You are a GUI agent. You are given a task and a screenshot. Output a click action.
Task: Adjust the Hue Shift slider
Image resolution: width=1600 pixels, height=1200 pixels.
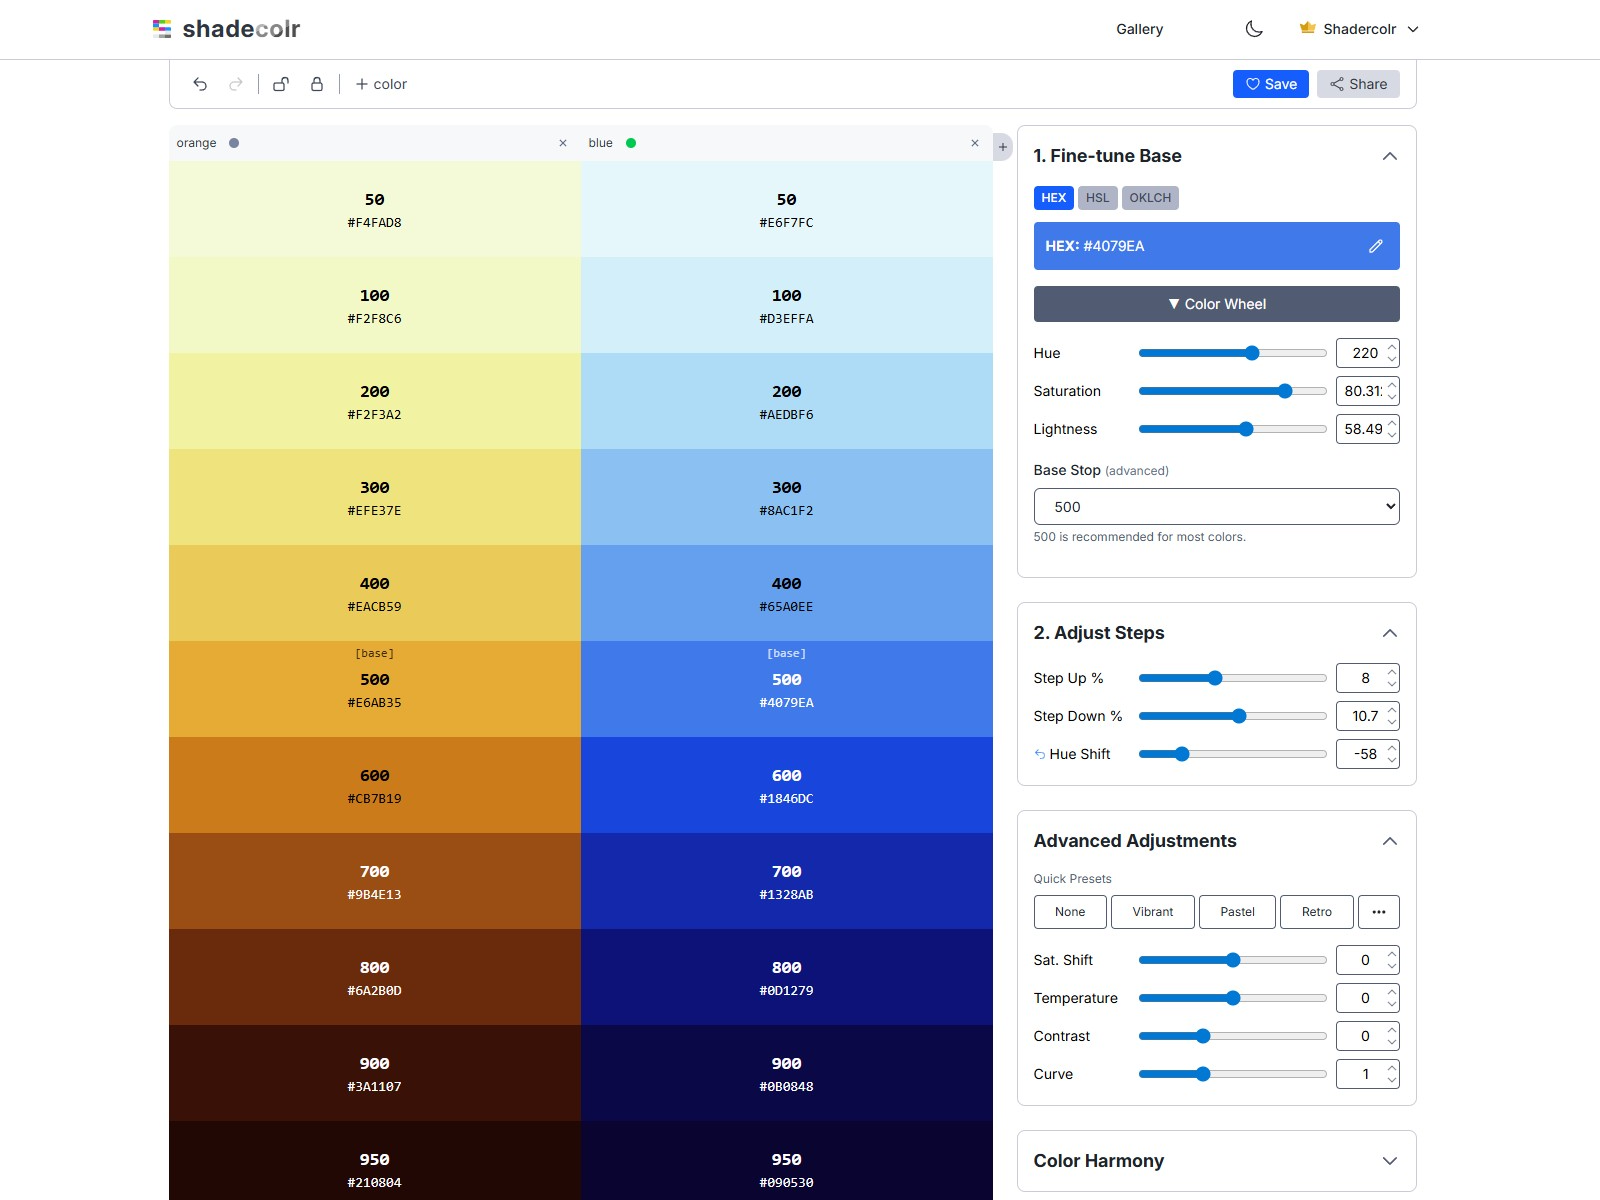[1232, 754]
